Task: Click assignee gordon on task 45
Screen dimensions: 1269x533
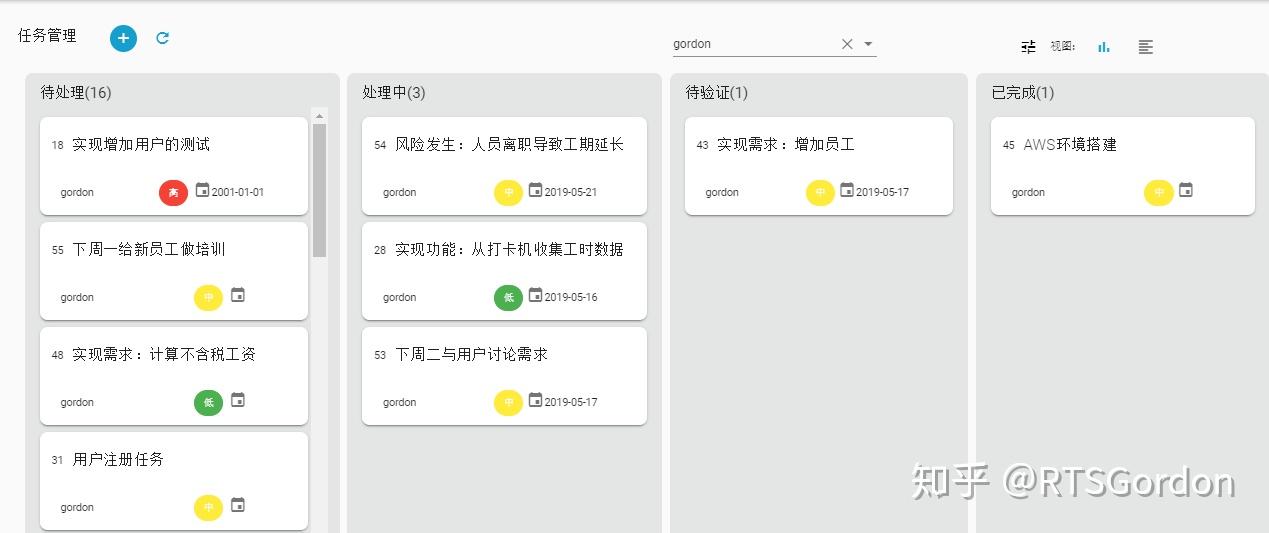Action: click(1028, 192)
